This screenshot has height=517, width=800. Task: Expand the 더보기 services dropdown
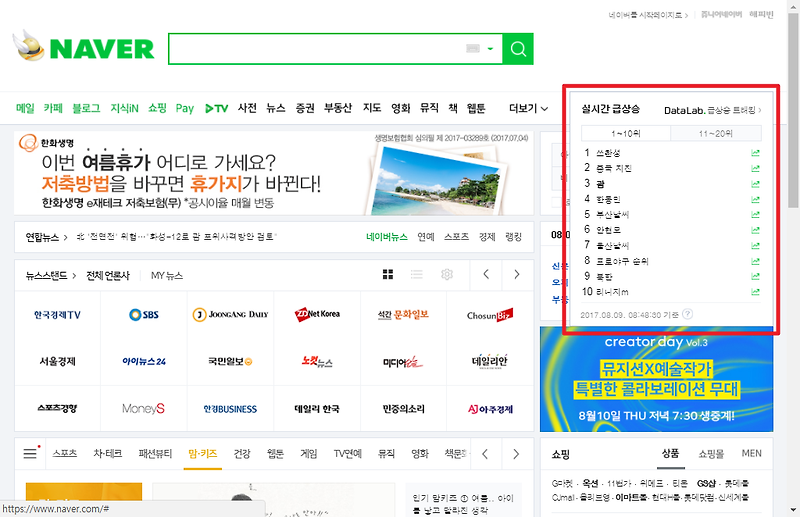coord(529,108)
